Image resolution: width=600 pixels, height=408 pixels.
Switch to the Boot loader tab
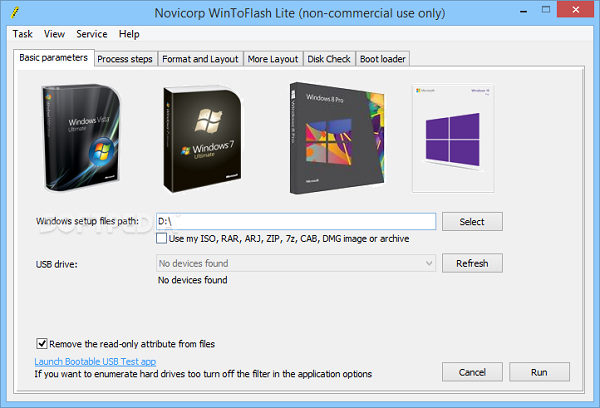383,59
